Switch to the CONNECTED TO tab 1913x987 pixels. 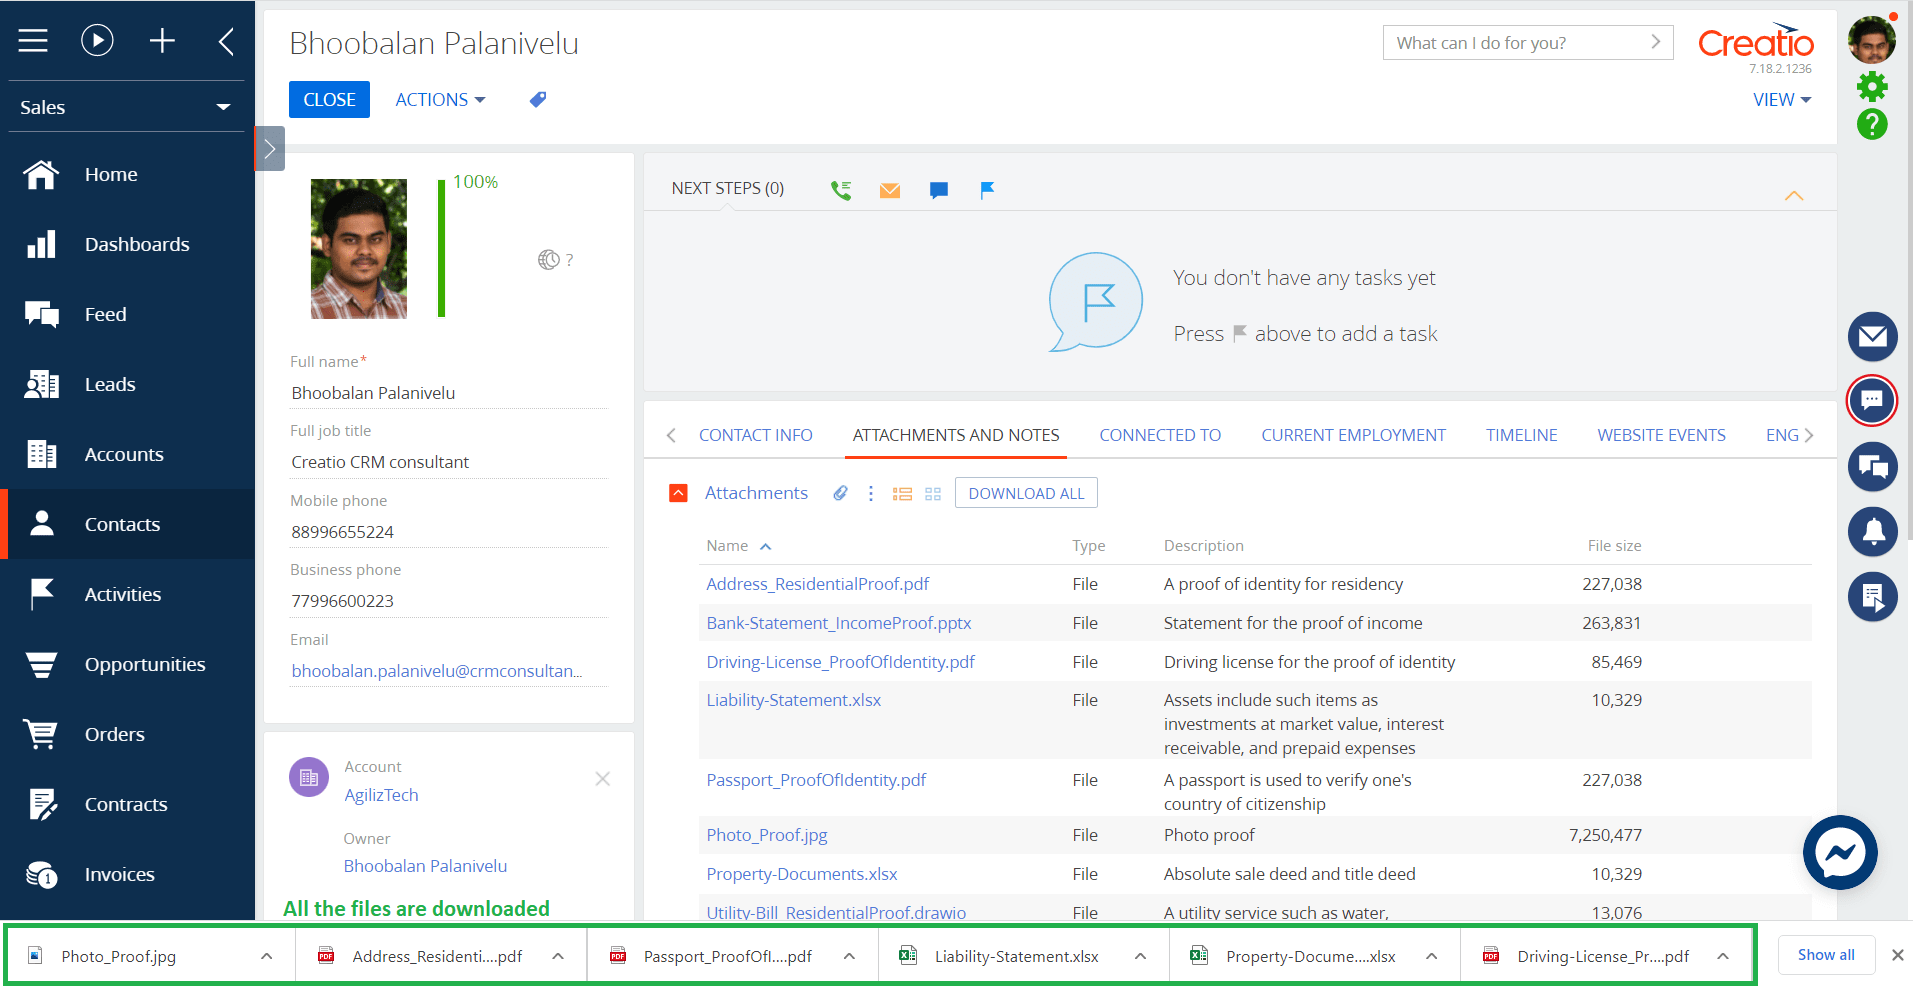pos(1159,434)
